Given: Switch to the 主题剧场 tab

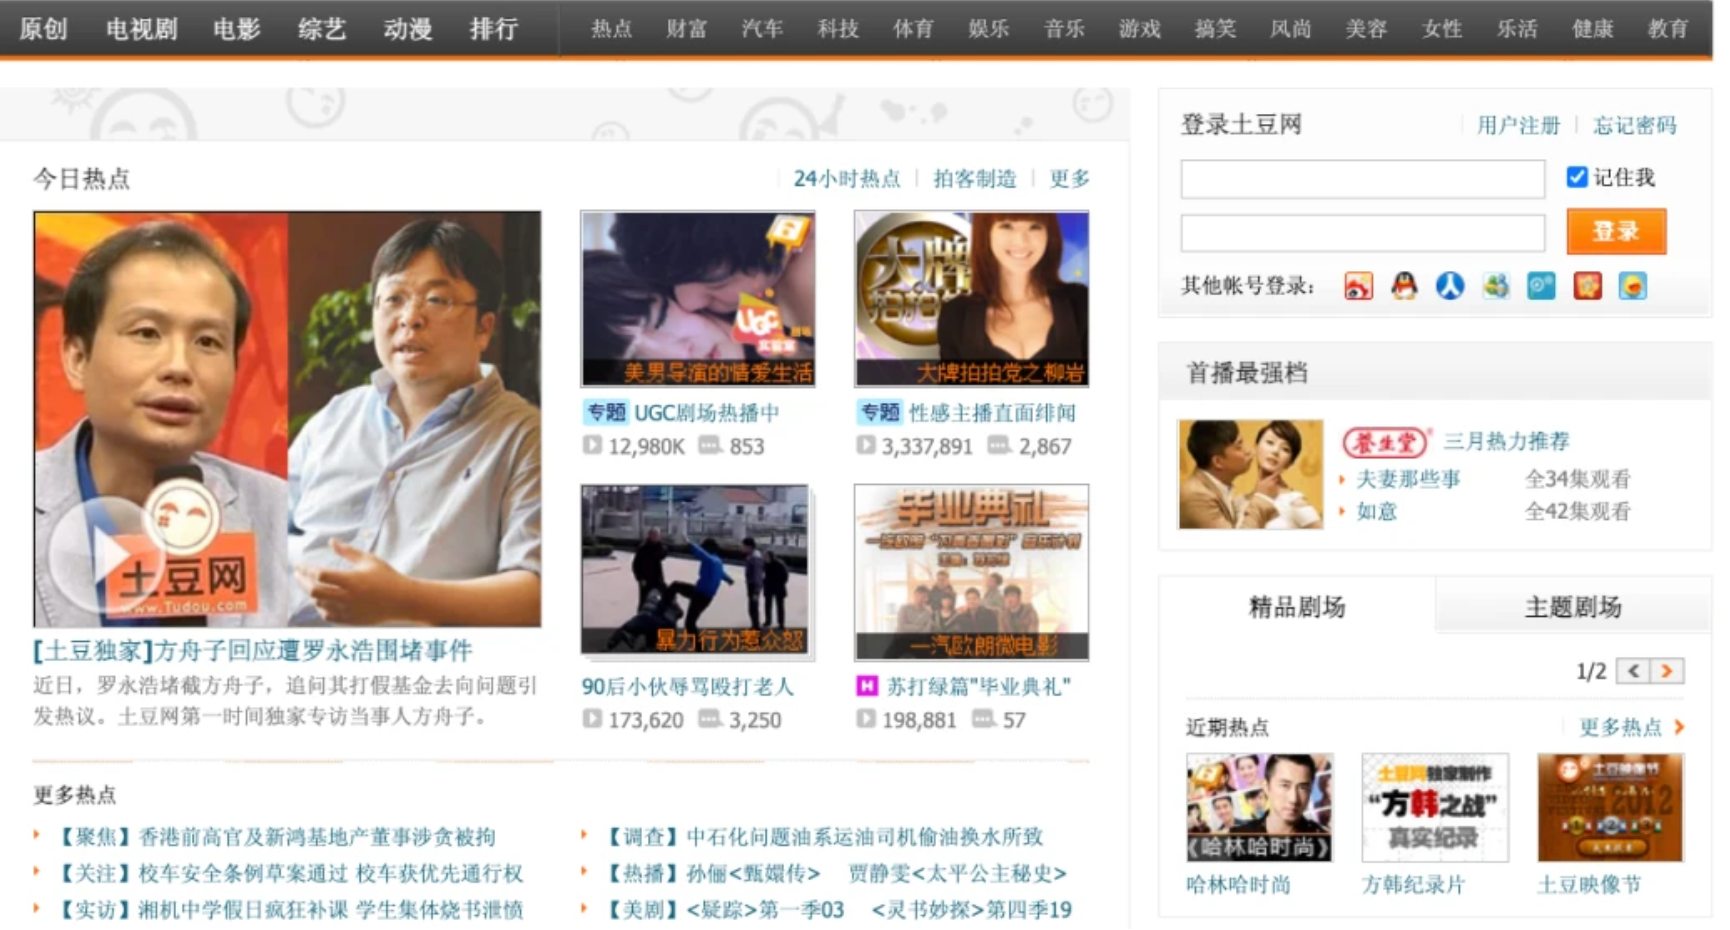Looking at the screenshot, I should coord(1573,607).
